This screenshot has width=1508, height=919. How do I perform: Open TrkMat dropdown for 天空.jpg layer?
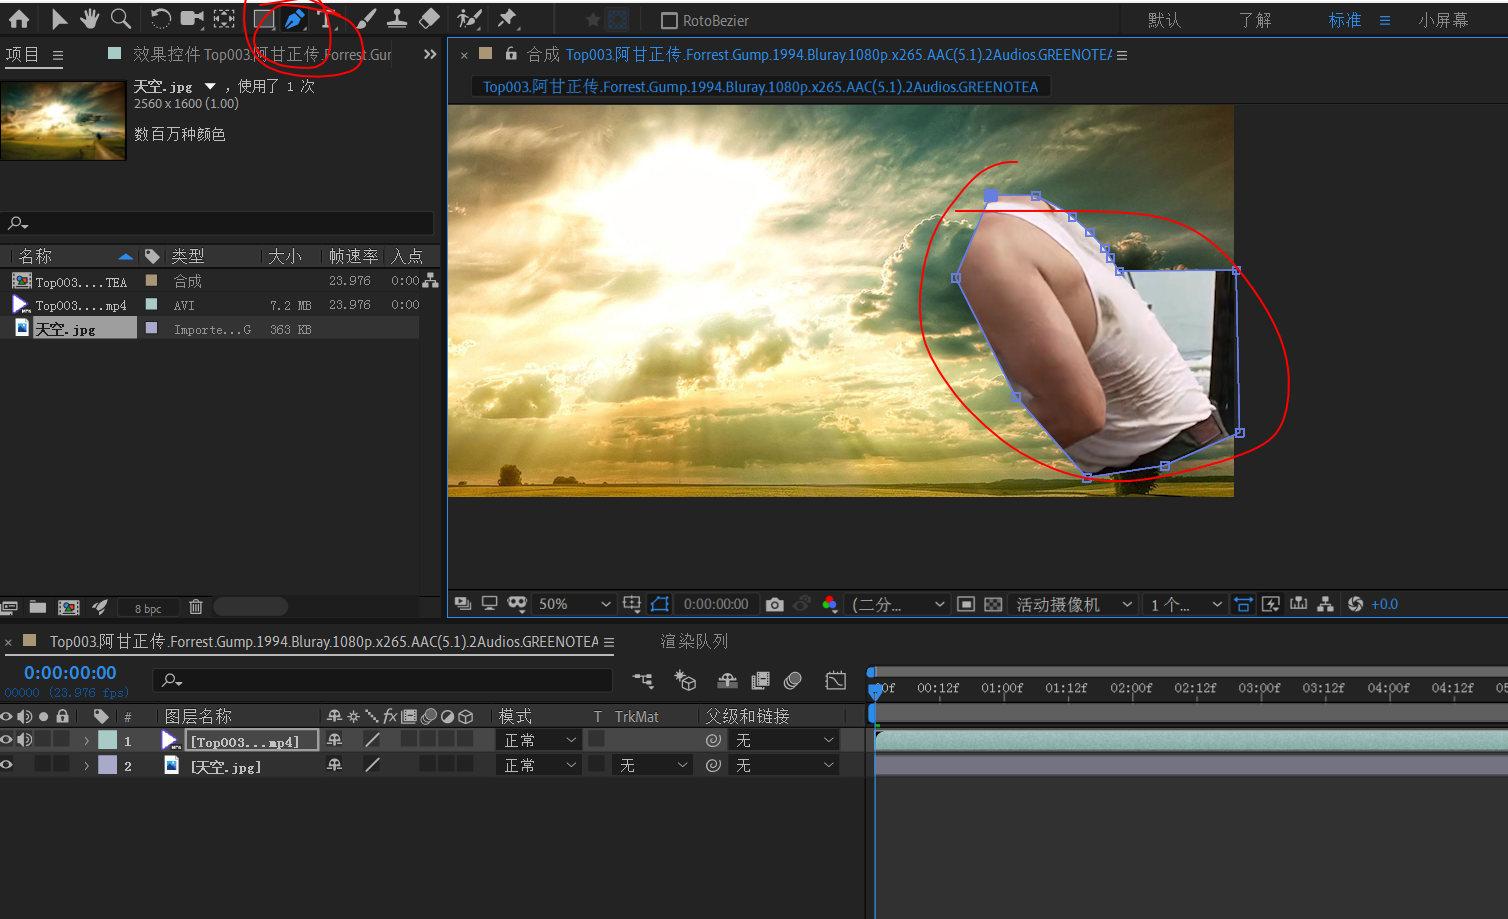point(653,765)
